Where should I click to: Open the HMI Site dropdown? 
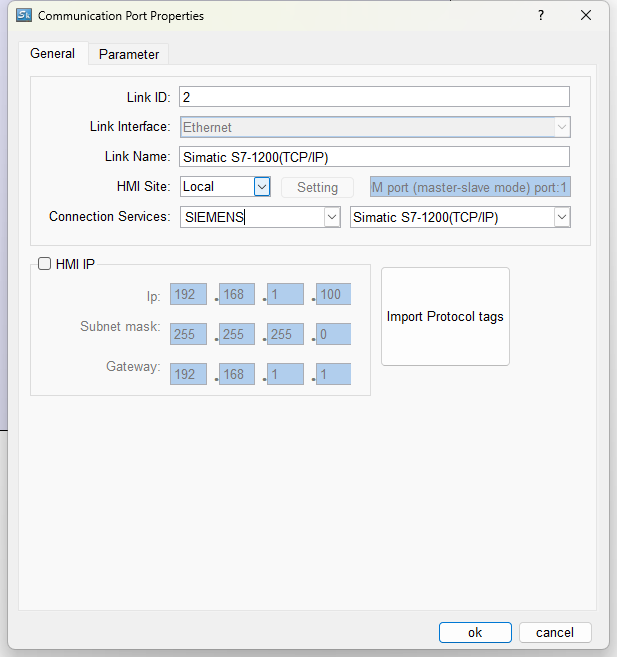click(x=262, y=186)
